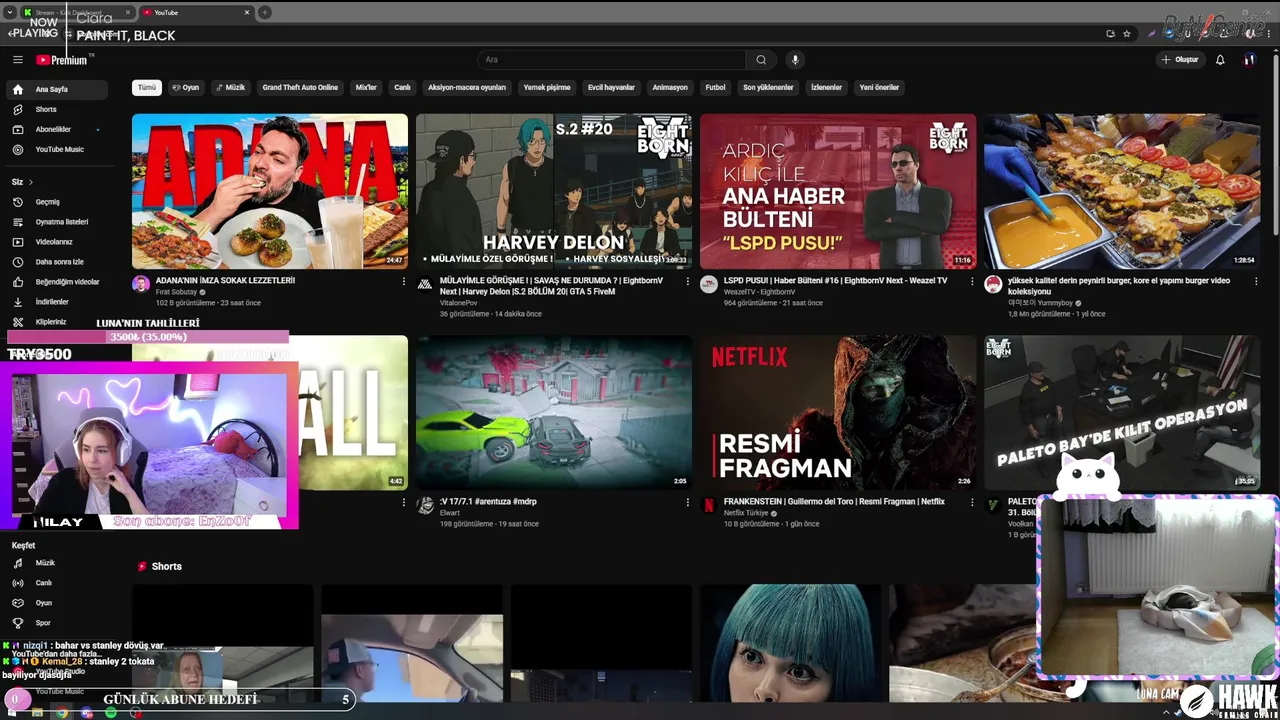Open Videolarınız in sidebar

(57, 242)
